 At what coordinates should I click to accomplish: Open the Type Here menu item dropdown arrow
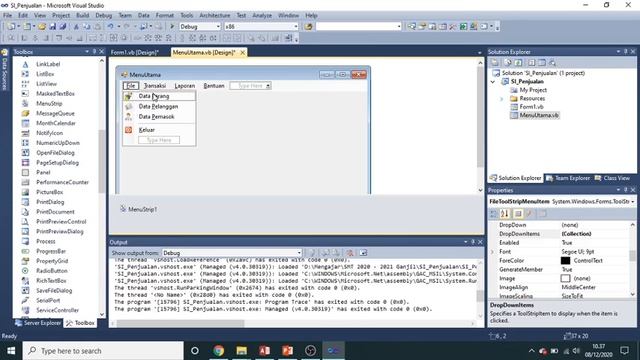268,86
